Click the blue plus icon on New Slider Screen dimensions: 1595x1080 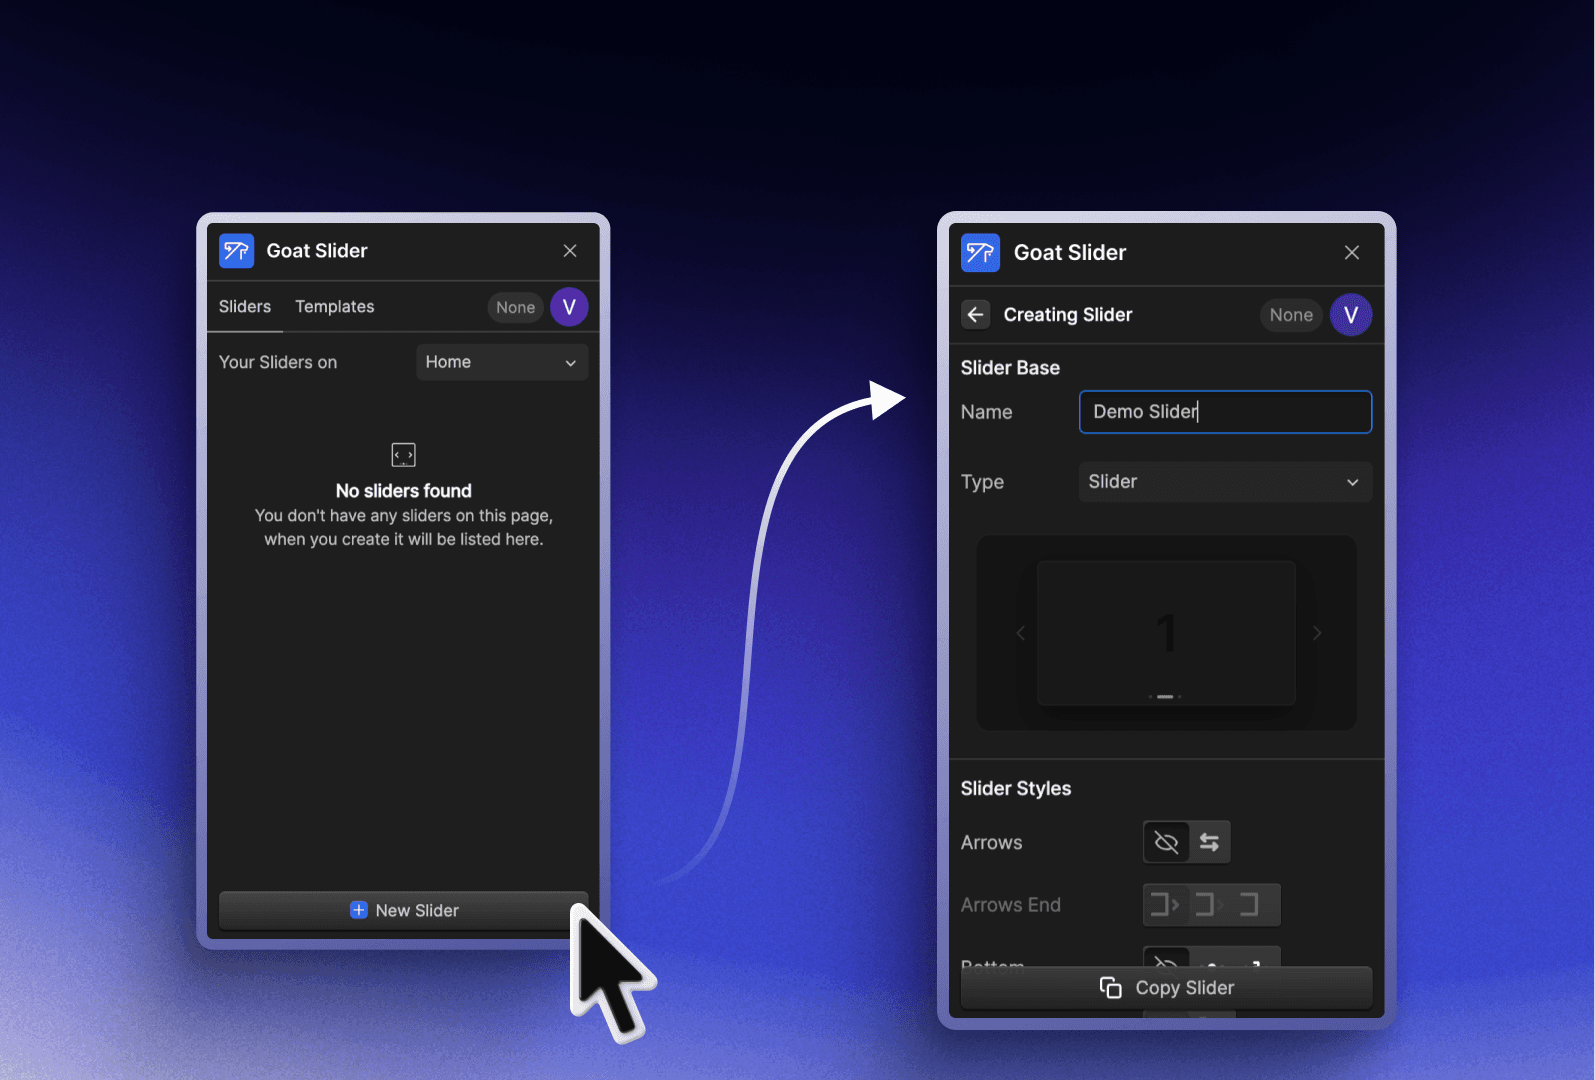pos(359,910)
